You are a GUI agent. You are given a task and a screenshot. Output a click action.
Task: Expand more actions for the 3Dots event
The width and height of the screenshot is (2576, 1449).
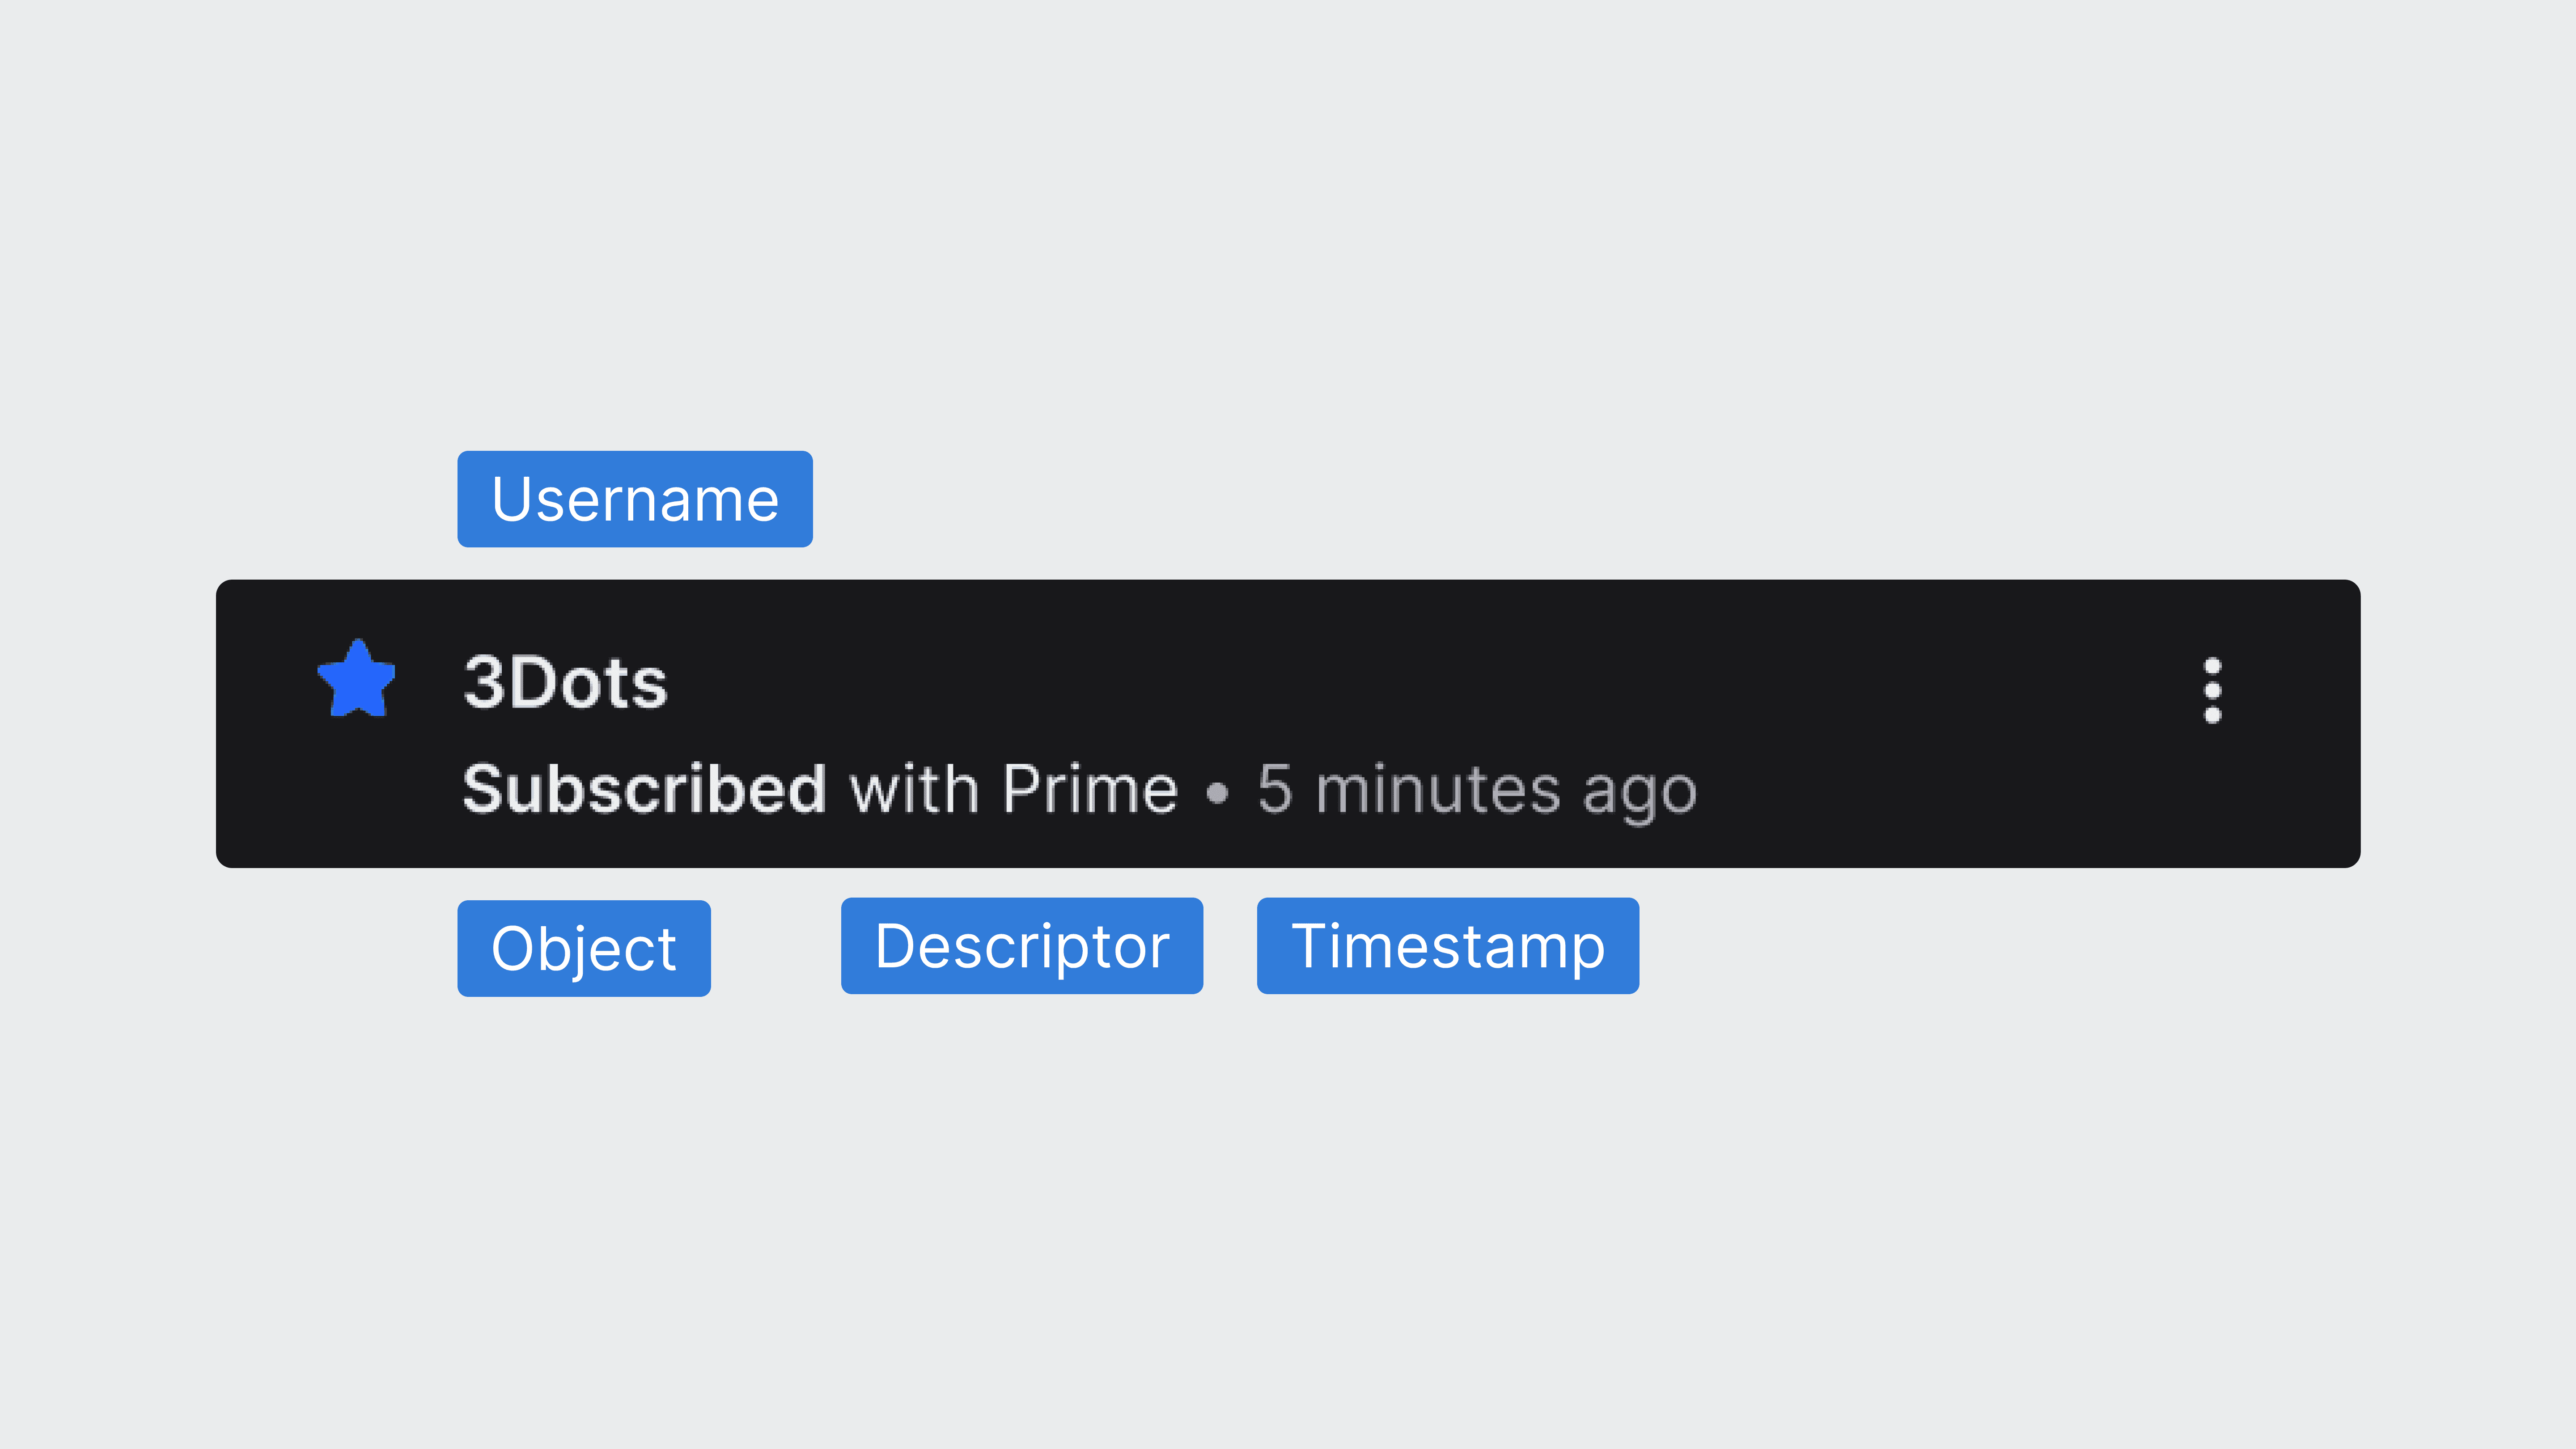2212,690
